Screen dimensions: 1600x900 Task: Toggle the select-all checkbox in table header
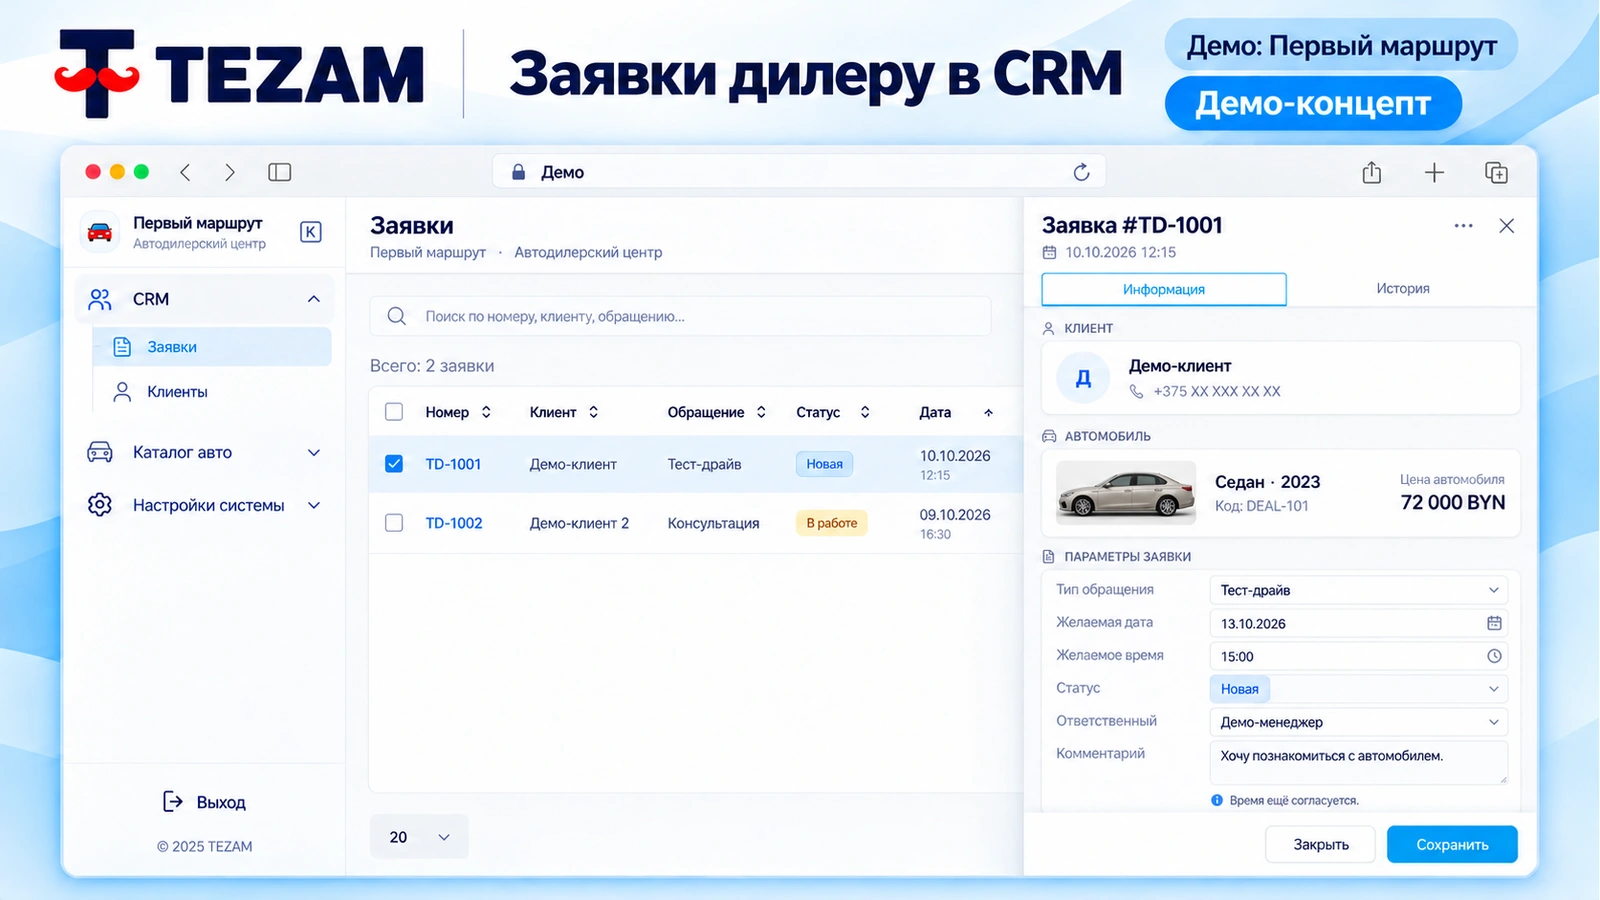pos(394,412)
